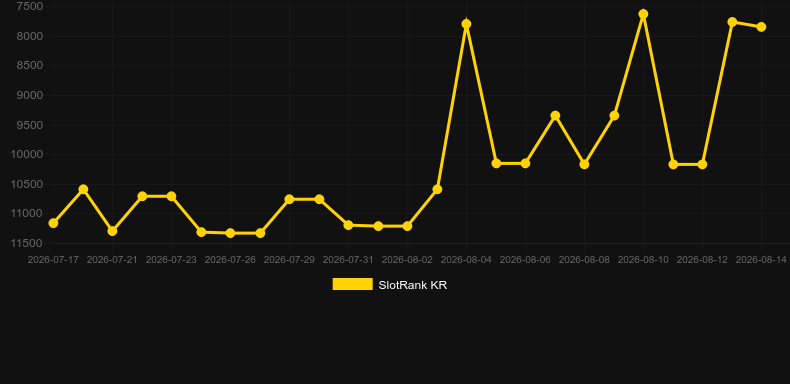This screenshot has height=384, width=790.
Task: Click the 2026-08-04 date axis label
Action: click(466, 260)
